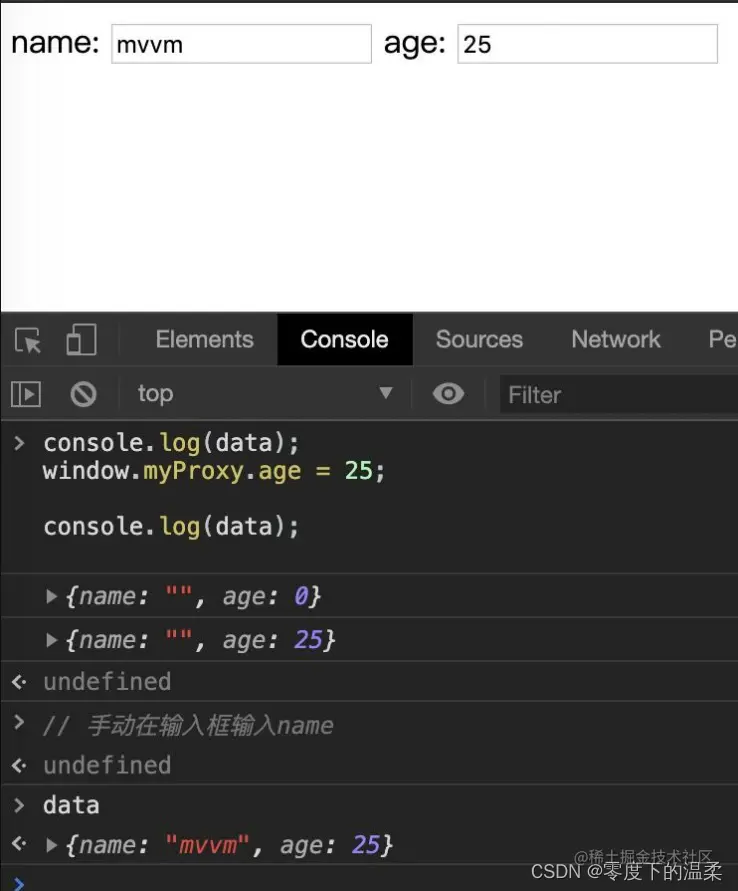Viewport: 738px width, 891px height.
Task: Click the name input containing mvvm
Action: tap(241, 44)
